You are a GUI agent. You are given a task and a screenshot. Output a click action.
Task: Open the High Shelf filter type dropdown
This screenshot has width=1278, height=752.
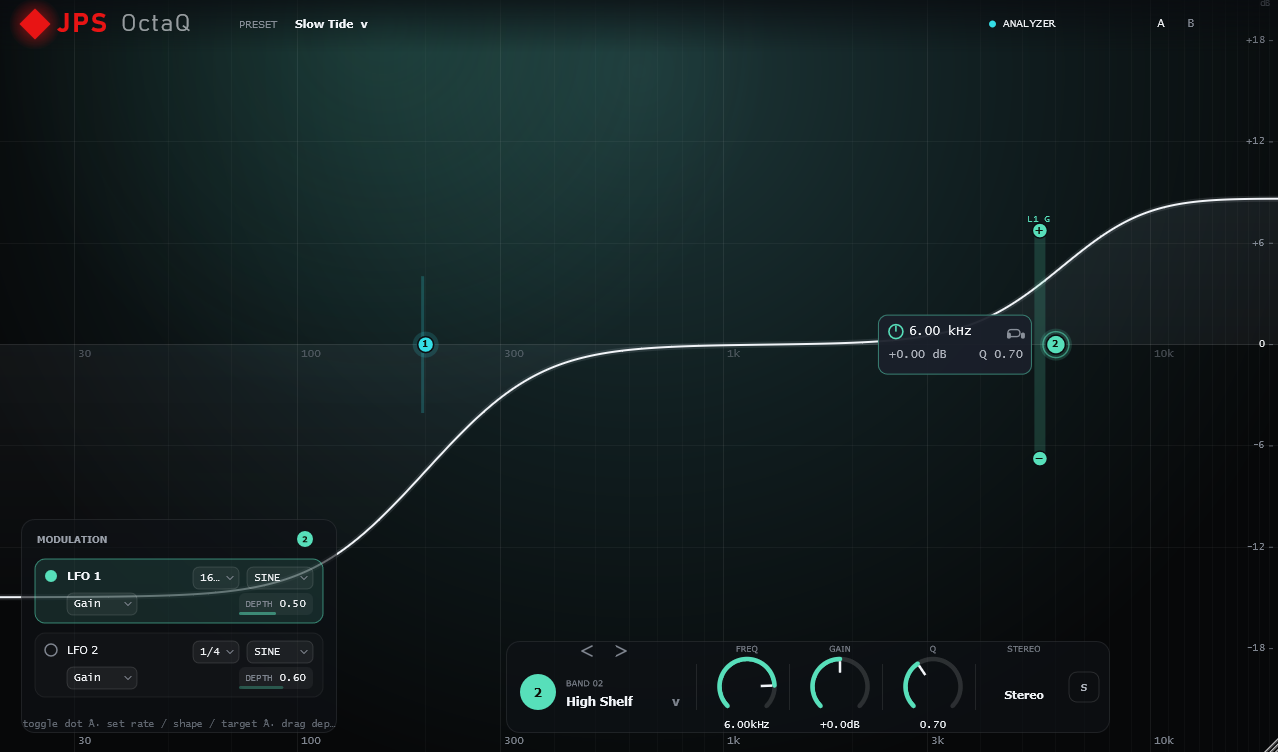pyautogui.click(x=623, y=701)
